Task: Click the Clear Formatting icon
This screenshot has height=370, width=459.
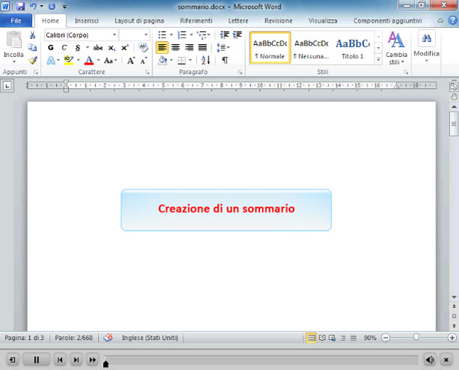Action: point(143,48)
